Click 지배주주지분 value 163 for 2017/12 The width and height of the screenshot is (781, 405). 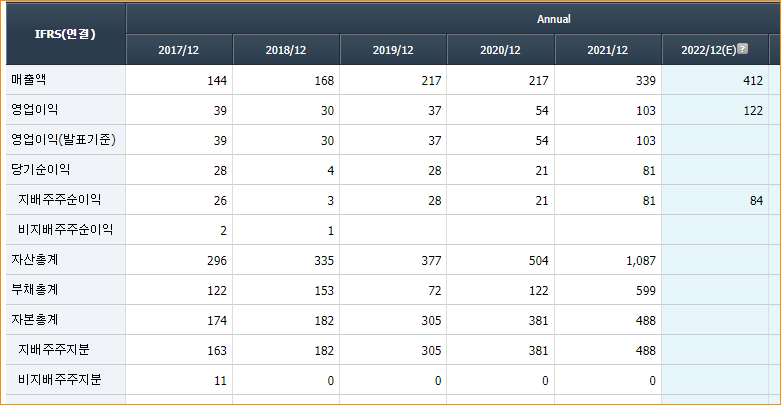217,351
